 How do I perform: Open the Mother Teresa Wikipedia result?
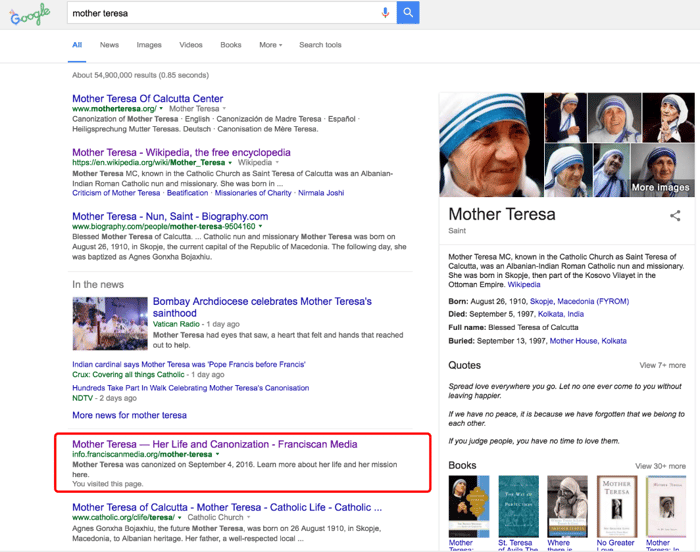(x=181, y=153)
